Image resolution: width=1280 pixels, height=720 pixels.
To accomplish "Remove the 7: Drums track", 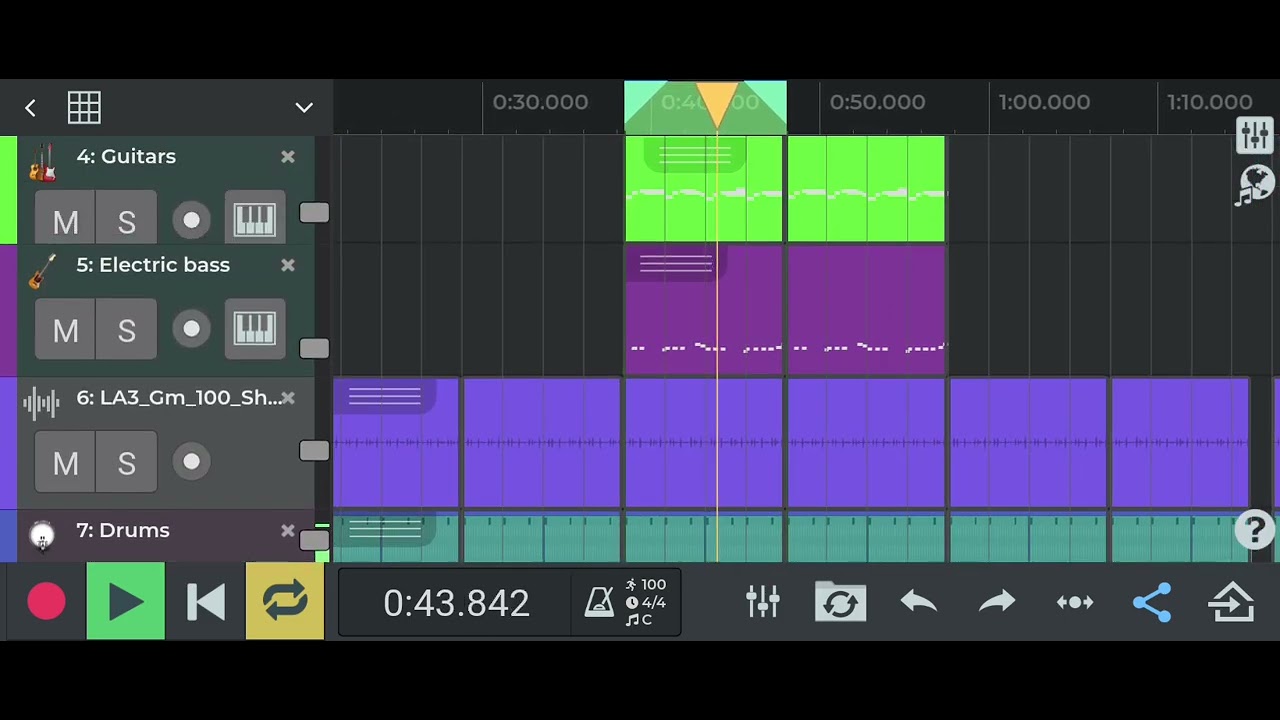I will (x=288, y=531).
